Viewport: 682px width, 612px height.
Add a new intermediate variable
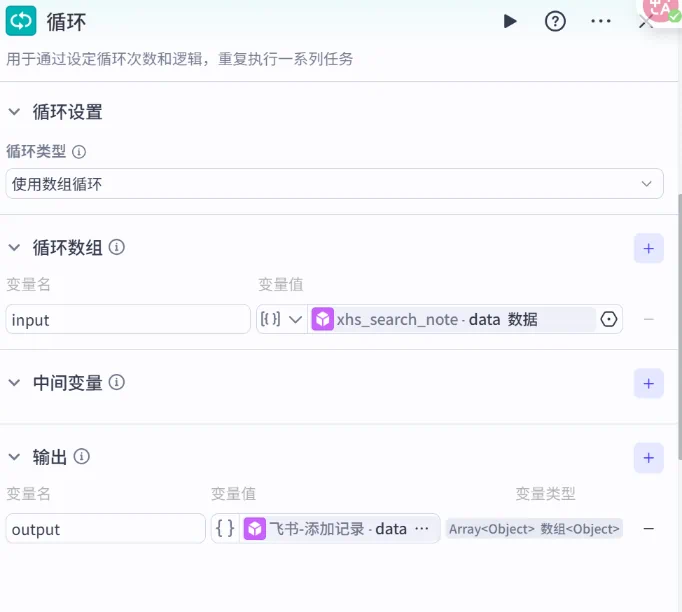pyautogui.click(x=648, y=383)
